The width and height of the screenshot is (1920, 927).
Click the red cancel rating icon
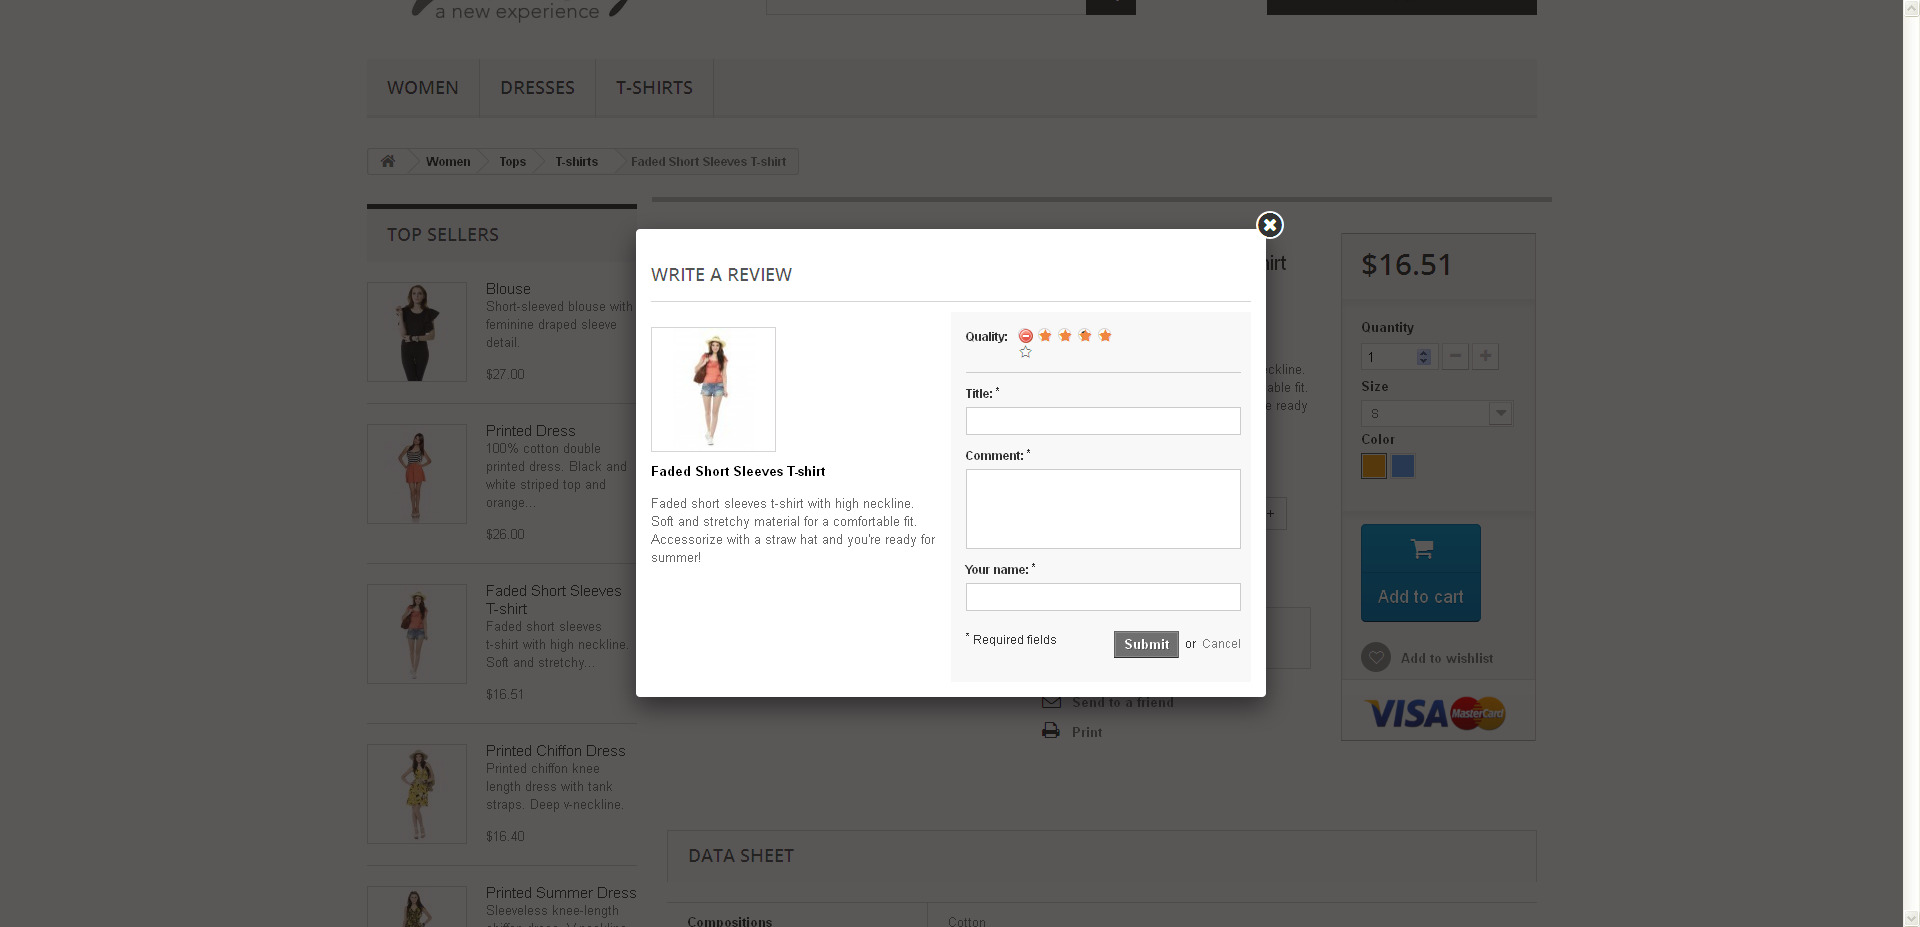1025,336
